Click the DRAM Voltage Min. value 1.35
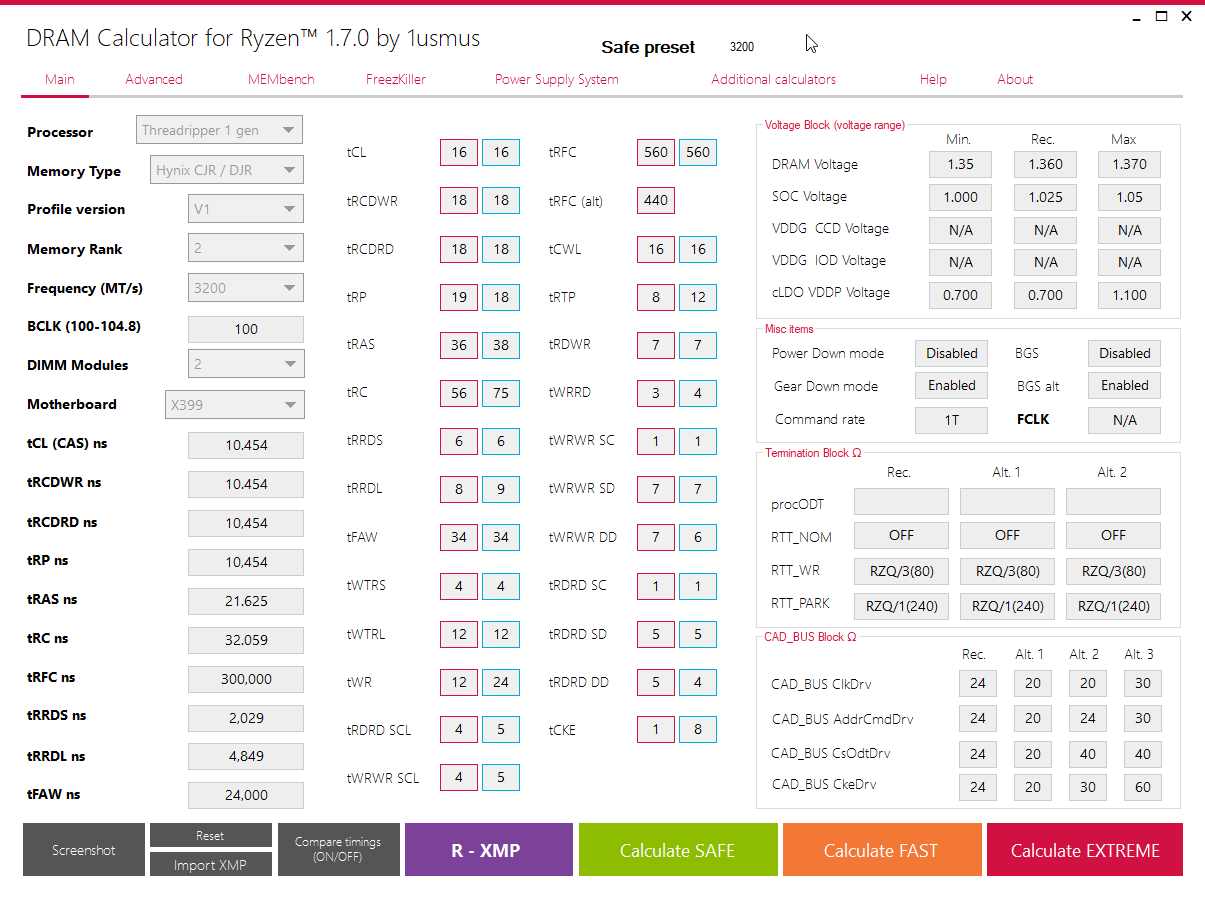 pos(960,164)
